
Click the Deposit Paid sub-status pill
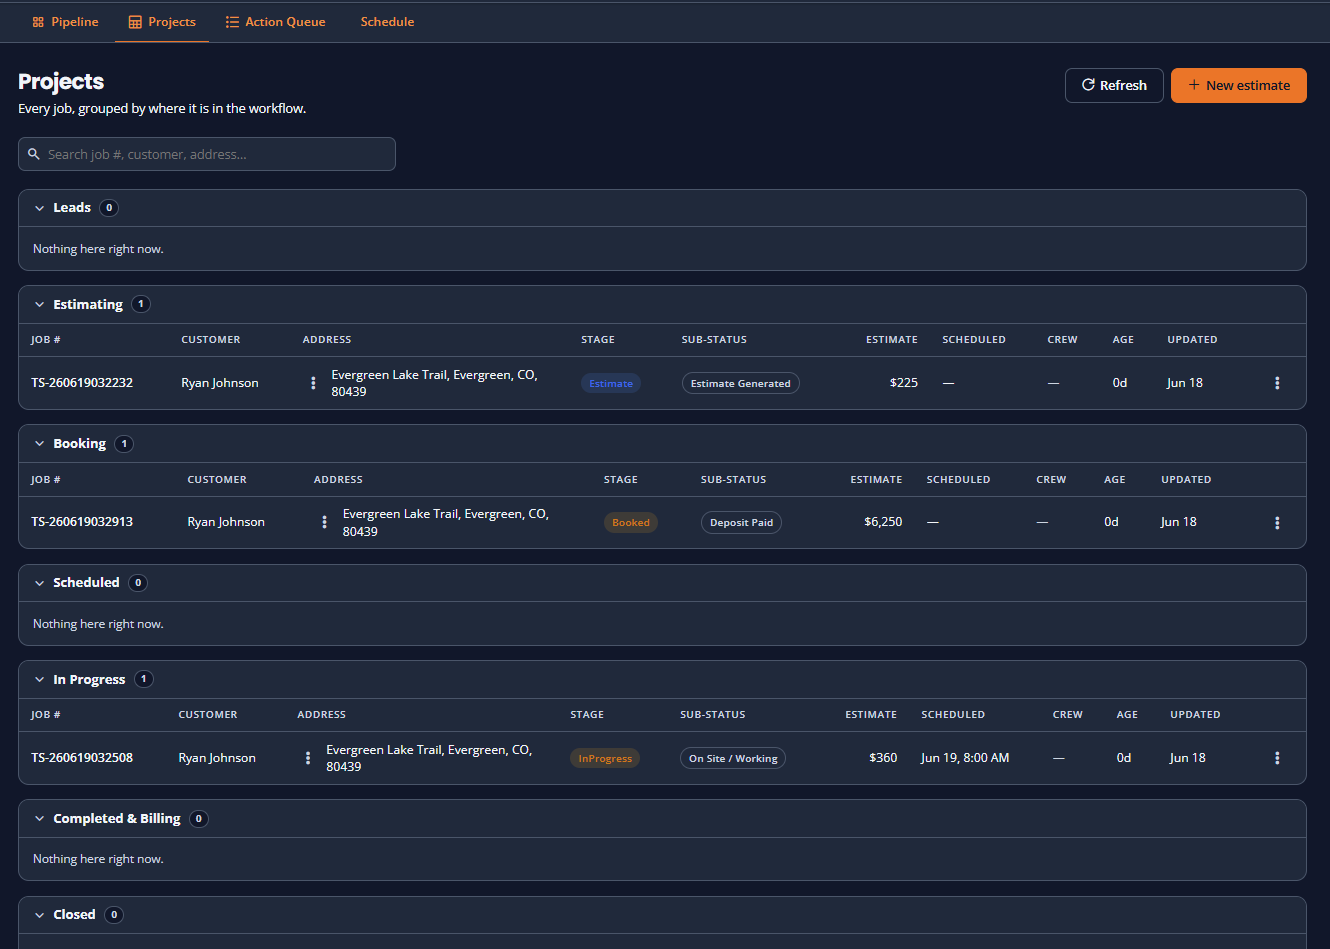[x=741, y=522]
